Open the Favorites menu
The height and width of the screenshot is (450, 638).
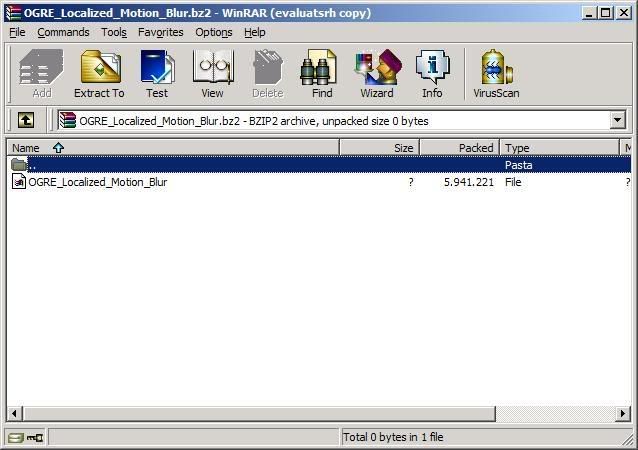[x=161, y=32]
